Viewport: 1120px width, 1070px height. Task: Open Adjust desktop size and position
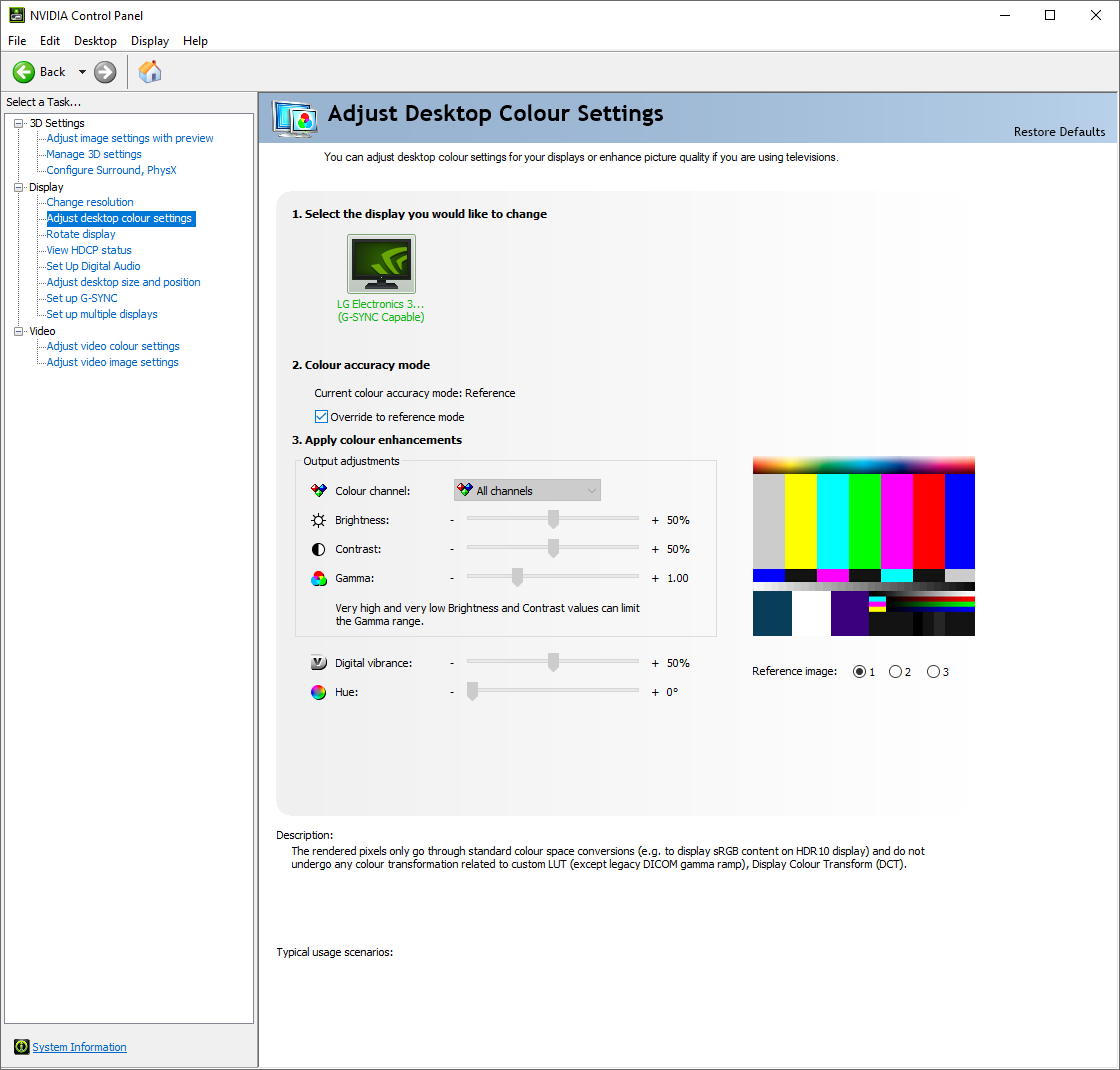[124, 282]
